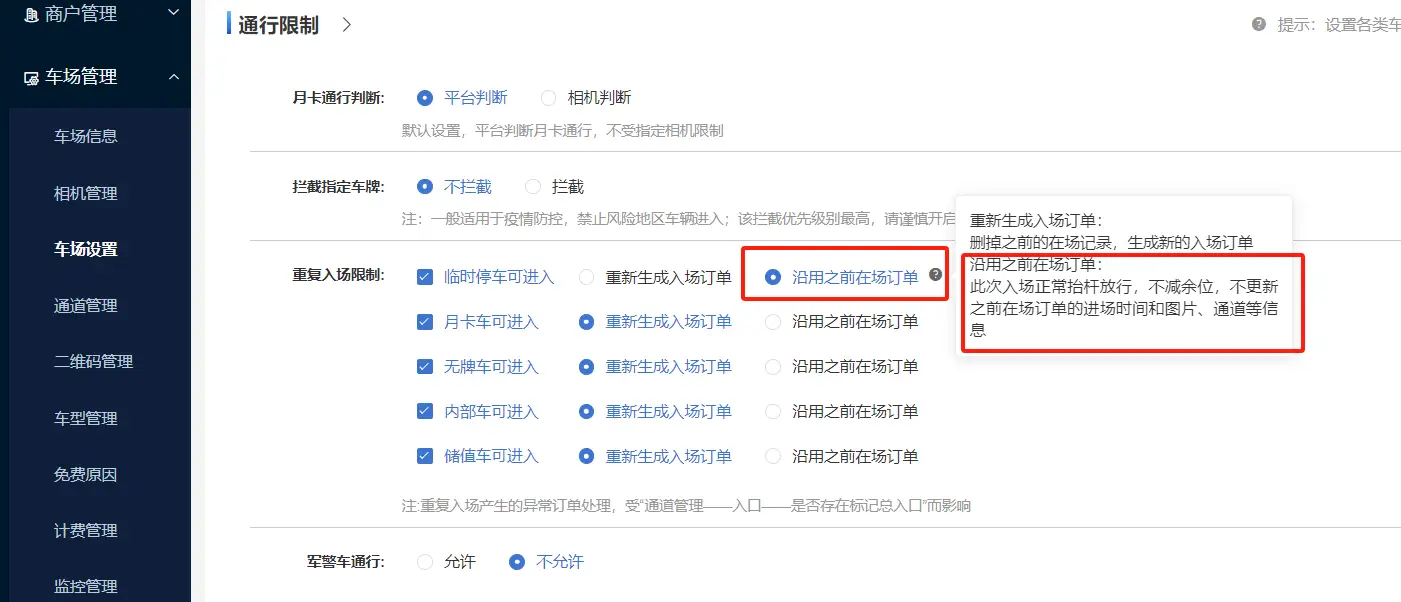Uncheck the 月卡车可进入 checkbox
Screen dimensions: 1401x602
(x=425, y=322)
